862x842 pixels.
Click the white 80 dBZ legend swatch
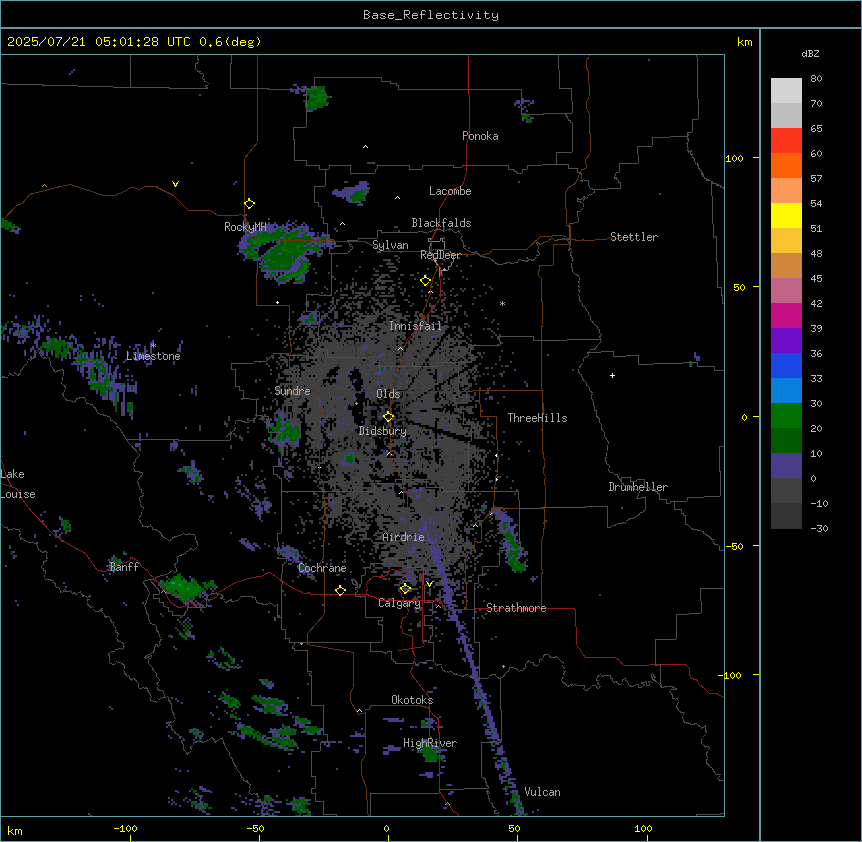click(786, 90)
